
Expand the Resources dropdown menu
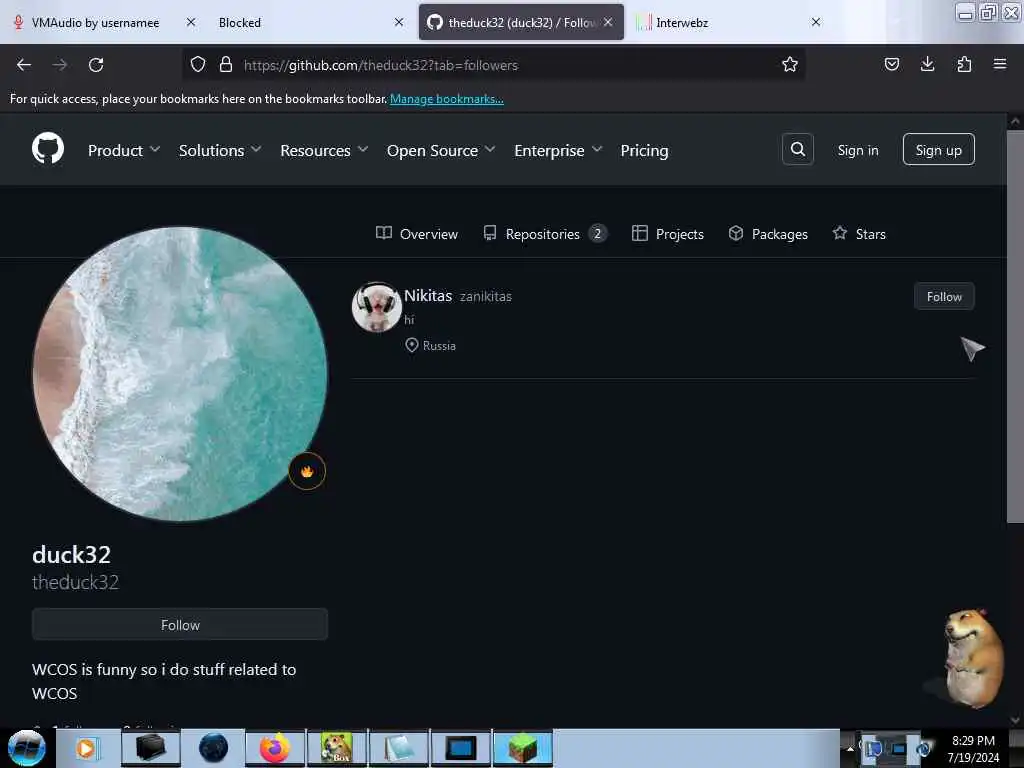pyautogui.click(x=324, y=150)
